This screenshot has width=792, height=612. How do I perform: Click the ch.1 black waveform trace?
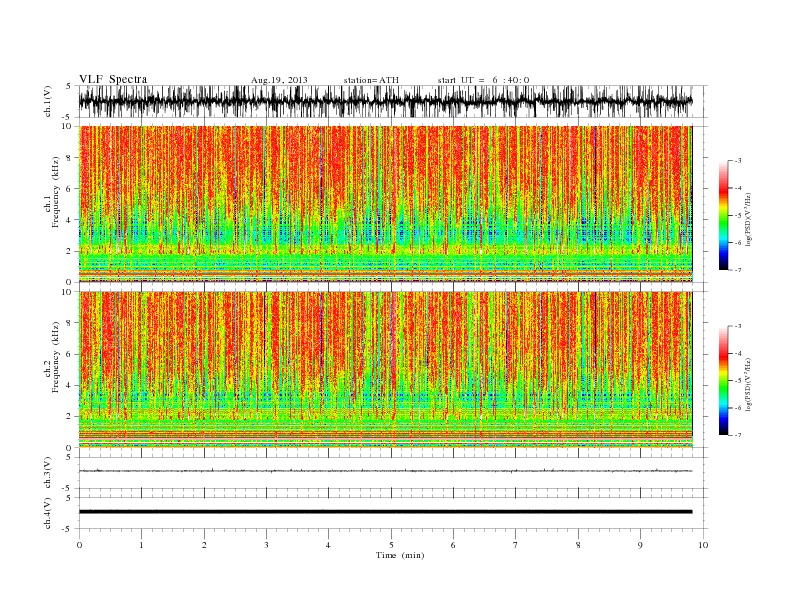[x=385, y=101]
